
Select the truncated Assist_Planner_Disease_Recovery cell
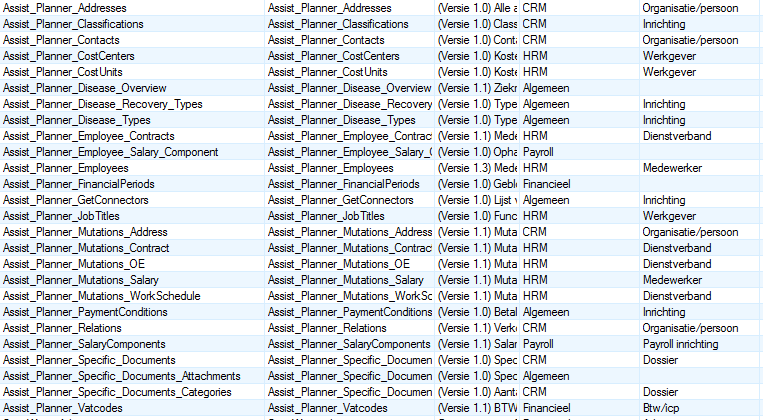(x=349, y=104)
